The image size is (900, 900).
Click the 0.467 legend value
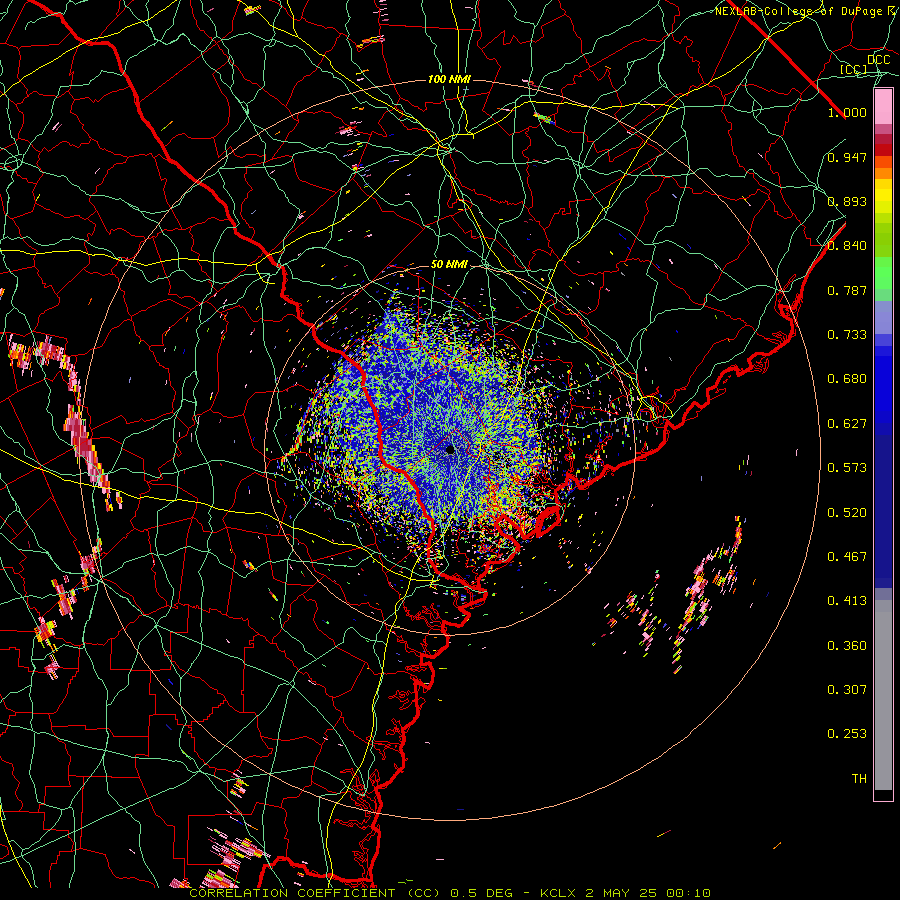[x=847, y=557]
